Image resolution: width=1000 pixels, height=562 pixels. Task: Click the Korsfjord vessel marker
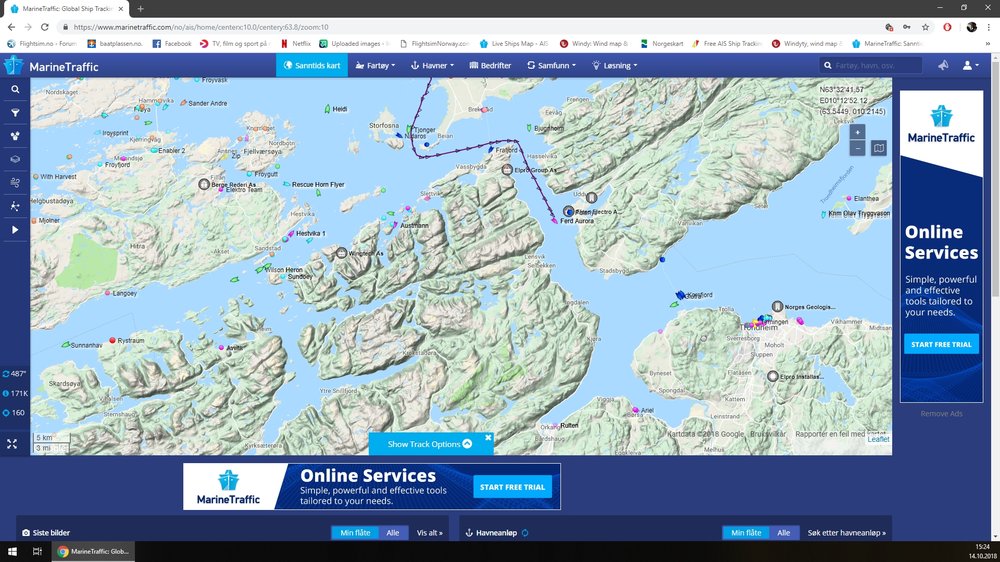tap(680, 295)
